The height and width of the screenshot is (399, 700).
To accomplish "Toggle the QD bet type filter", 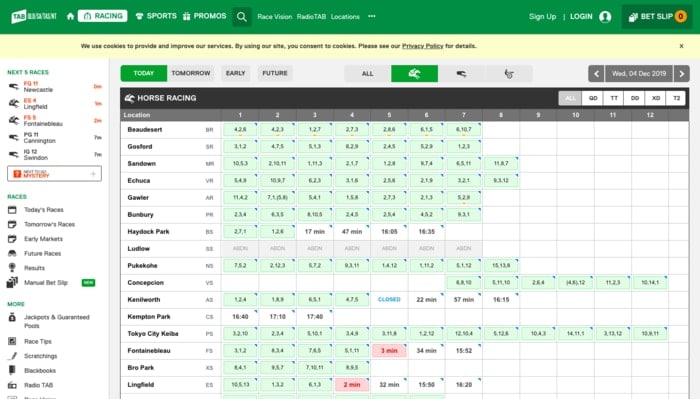I will click(x=593, y=98).
